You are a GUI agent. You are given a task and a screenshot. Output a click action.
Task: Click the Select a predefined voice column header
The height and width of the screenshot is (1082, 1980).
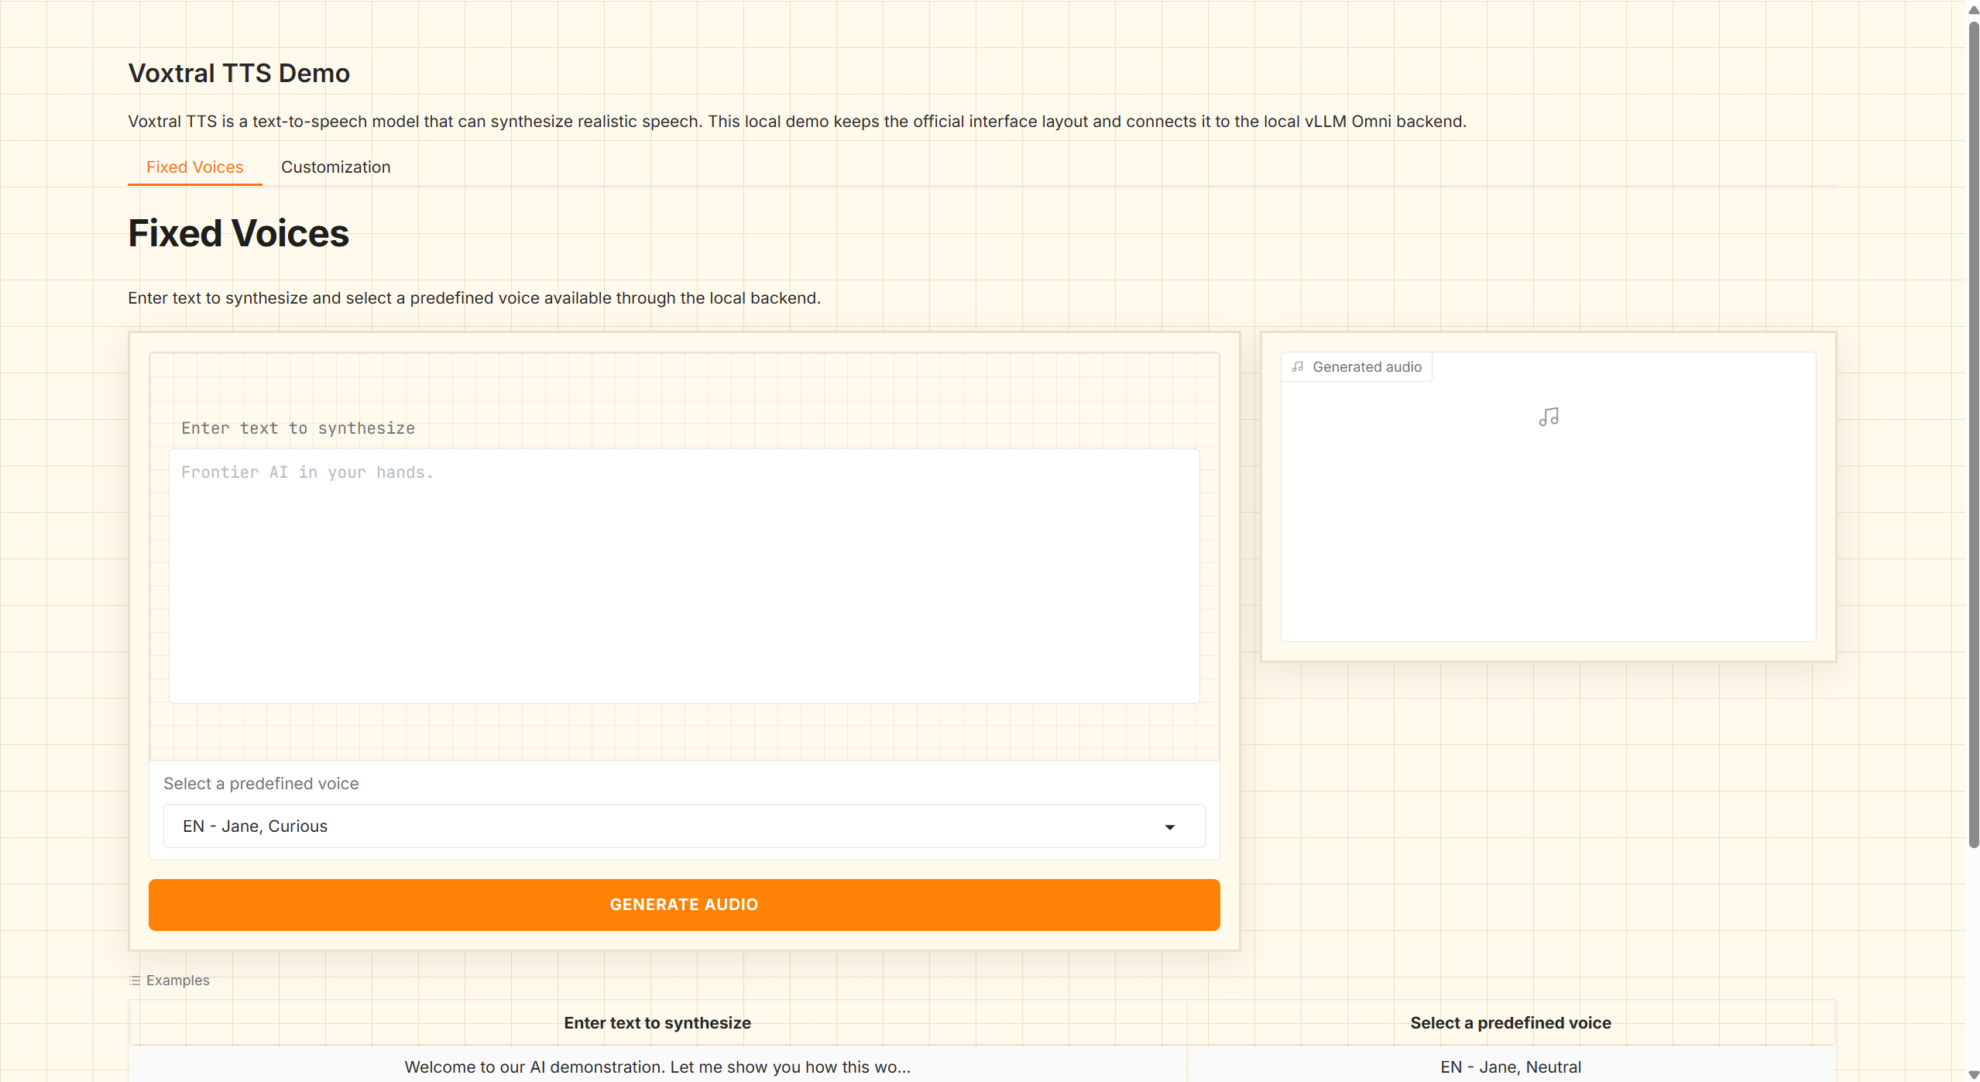pyautogui.click(x=1510, y=1023)
